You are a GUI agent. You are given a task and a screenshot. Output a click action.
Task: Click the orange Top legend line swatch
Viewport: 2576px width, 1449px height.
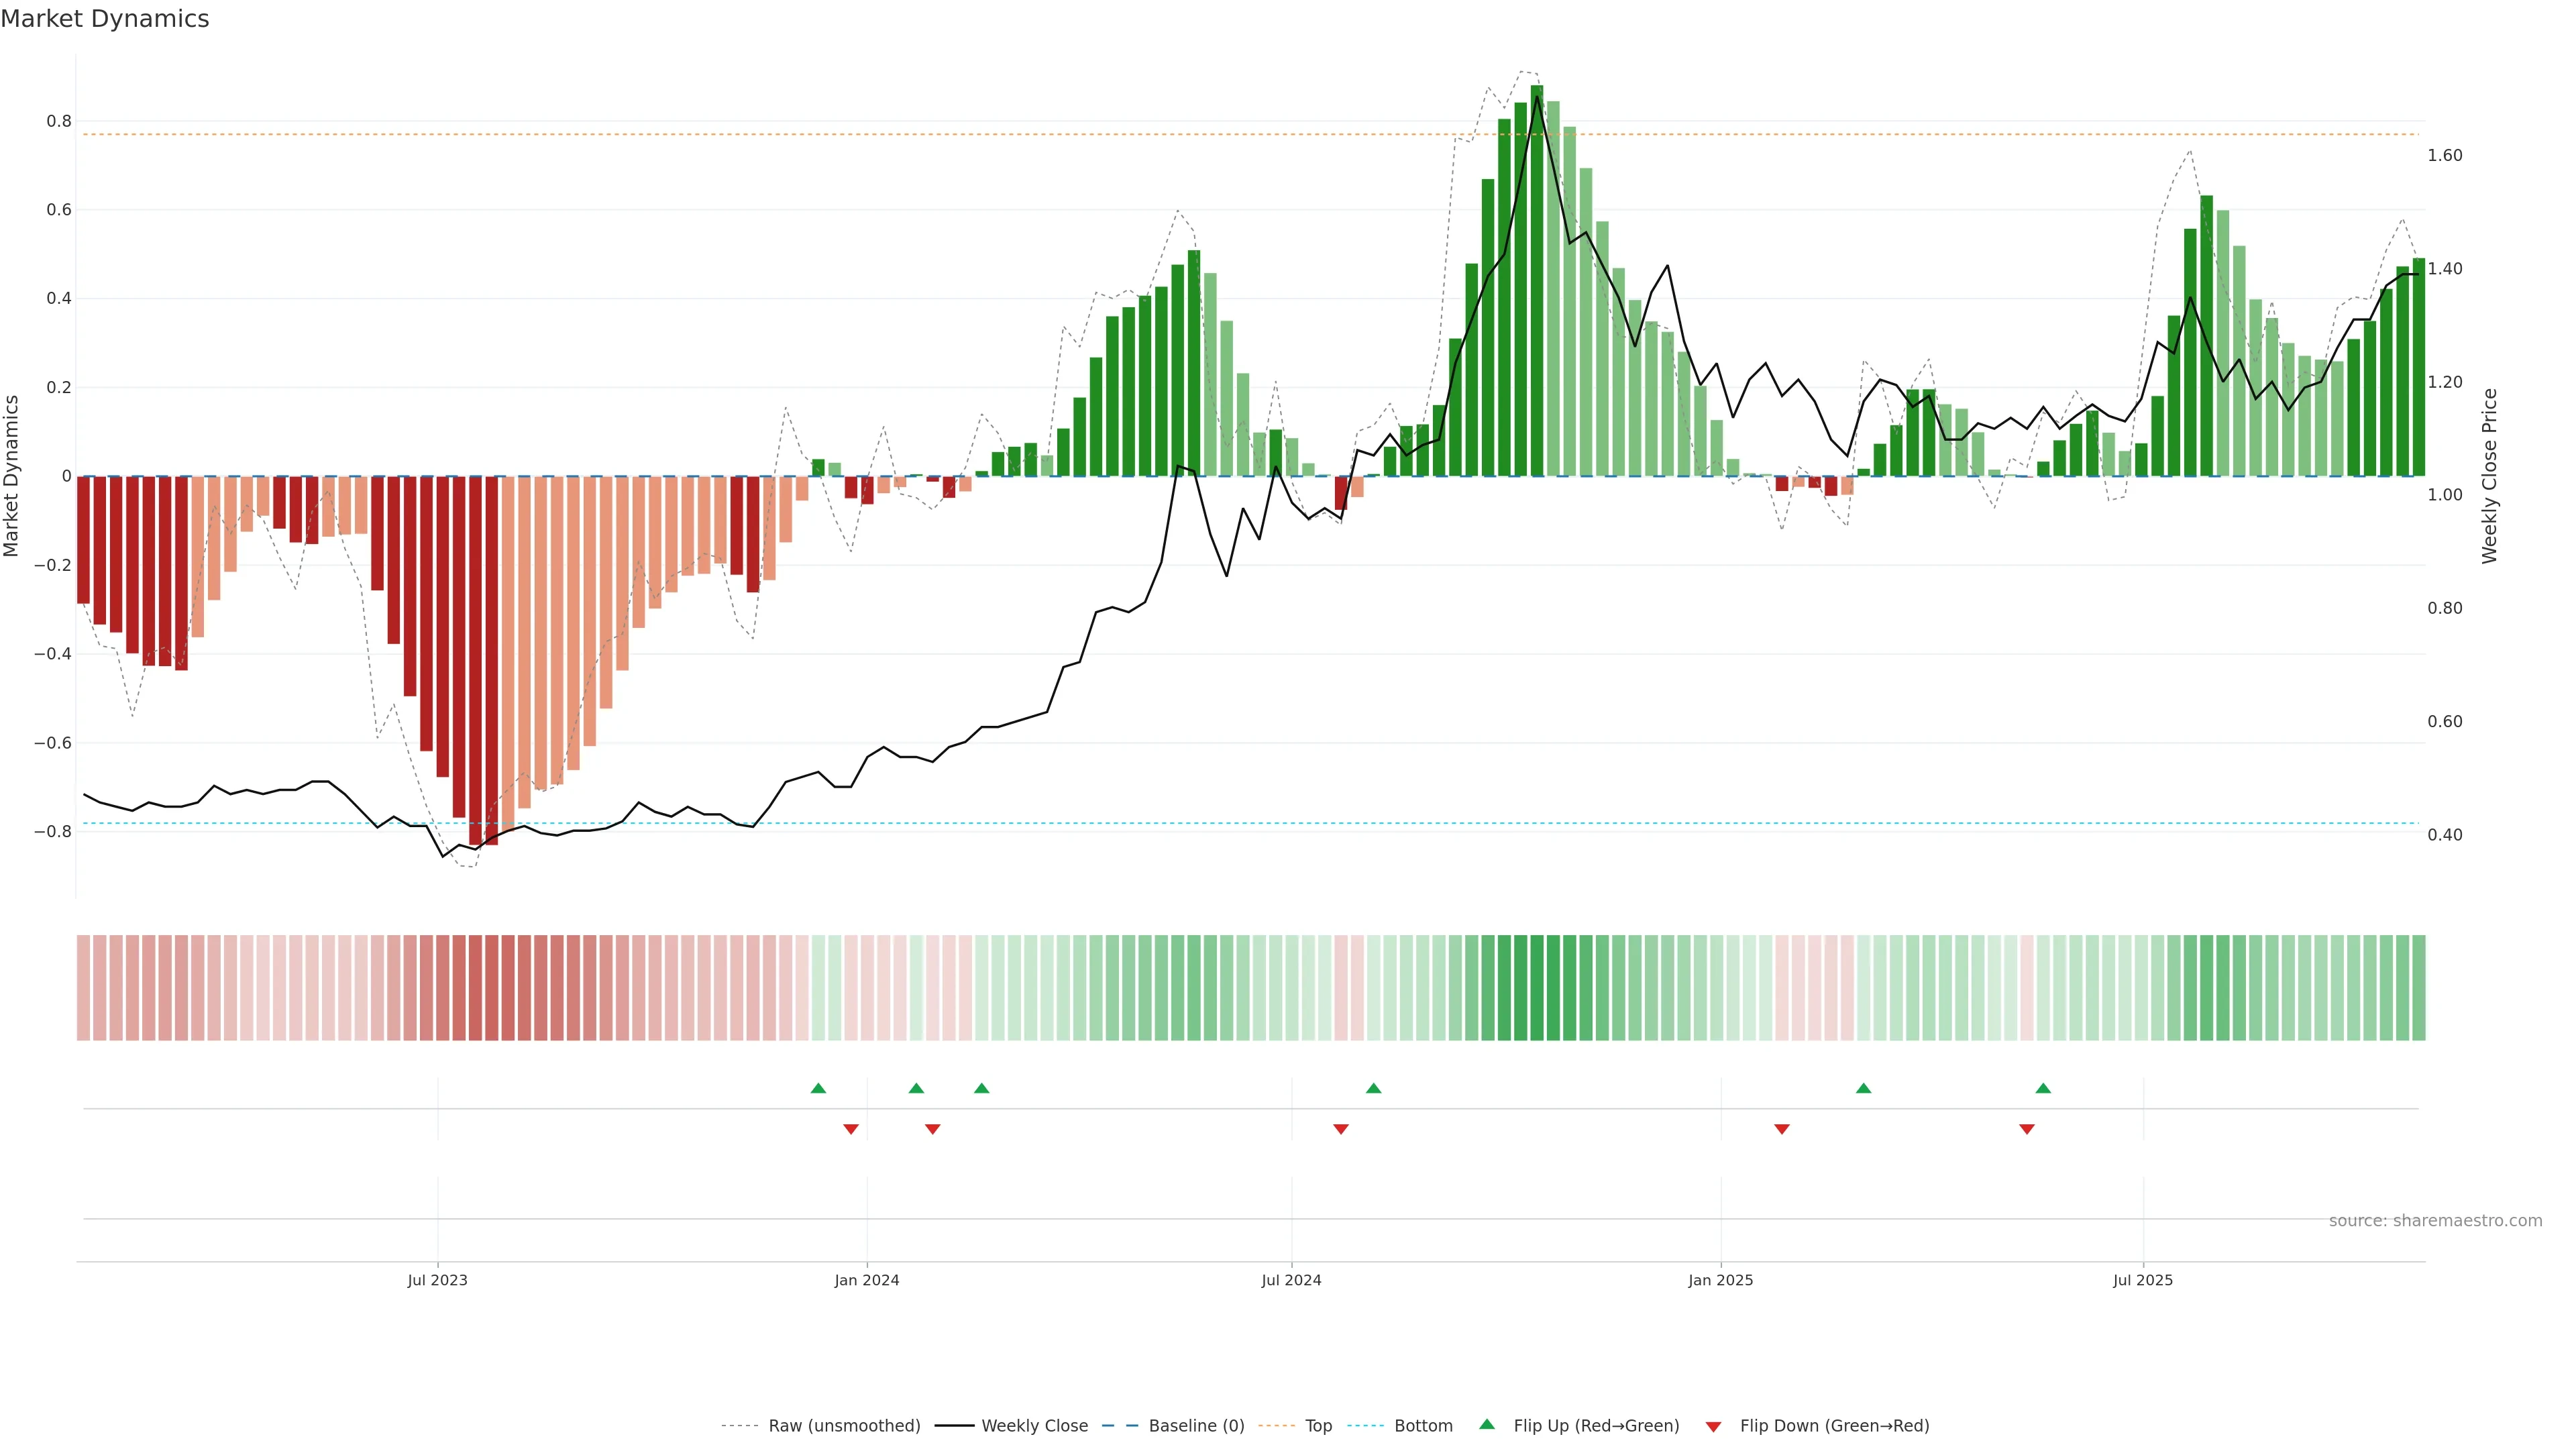pos(1276,1426)
